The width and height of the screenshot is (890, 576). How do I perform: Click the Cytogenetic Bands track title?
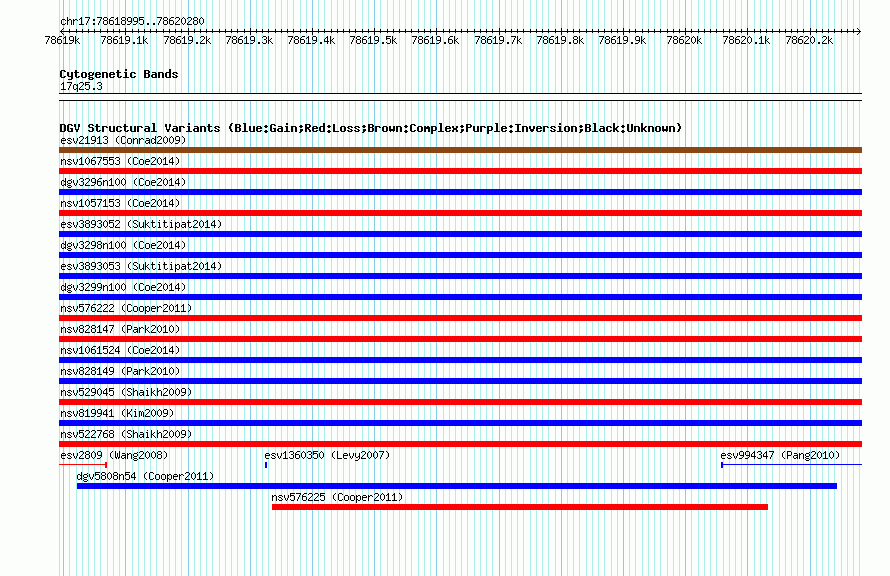click(x=119, y=74)
